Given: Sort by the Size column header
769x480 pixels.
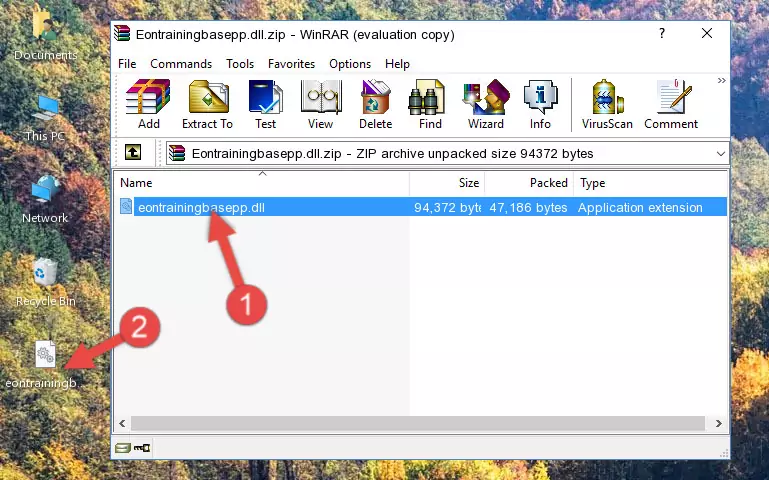Looking at the screenshot, I should point(447,183).
